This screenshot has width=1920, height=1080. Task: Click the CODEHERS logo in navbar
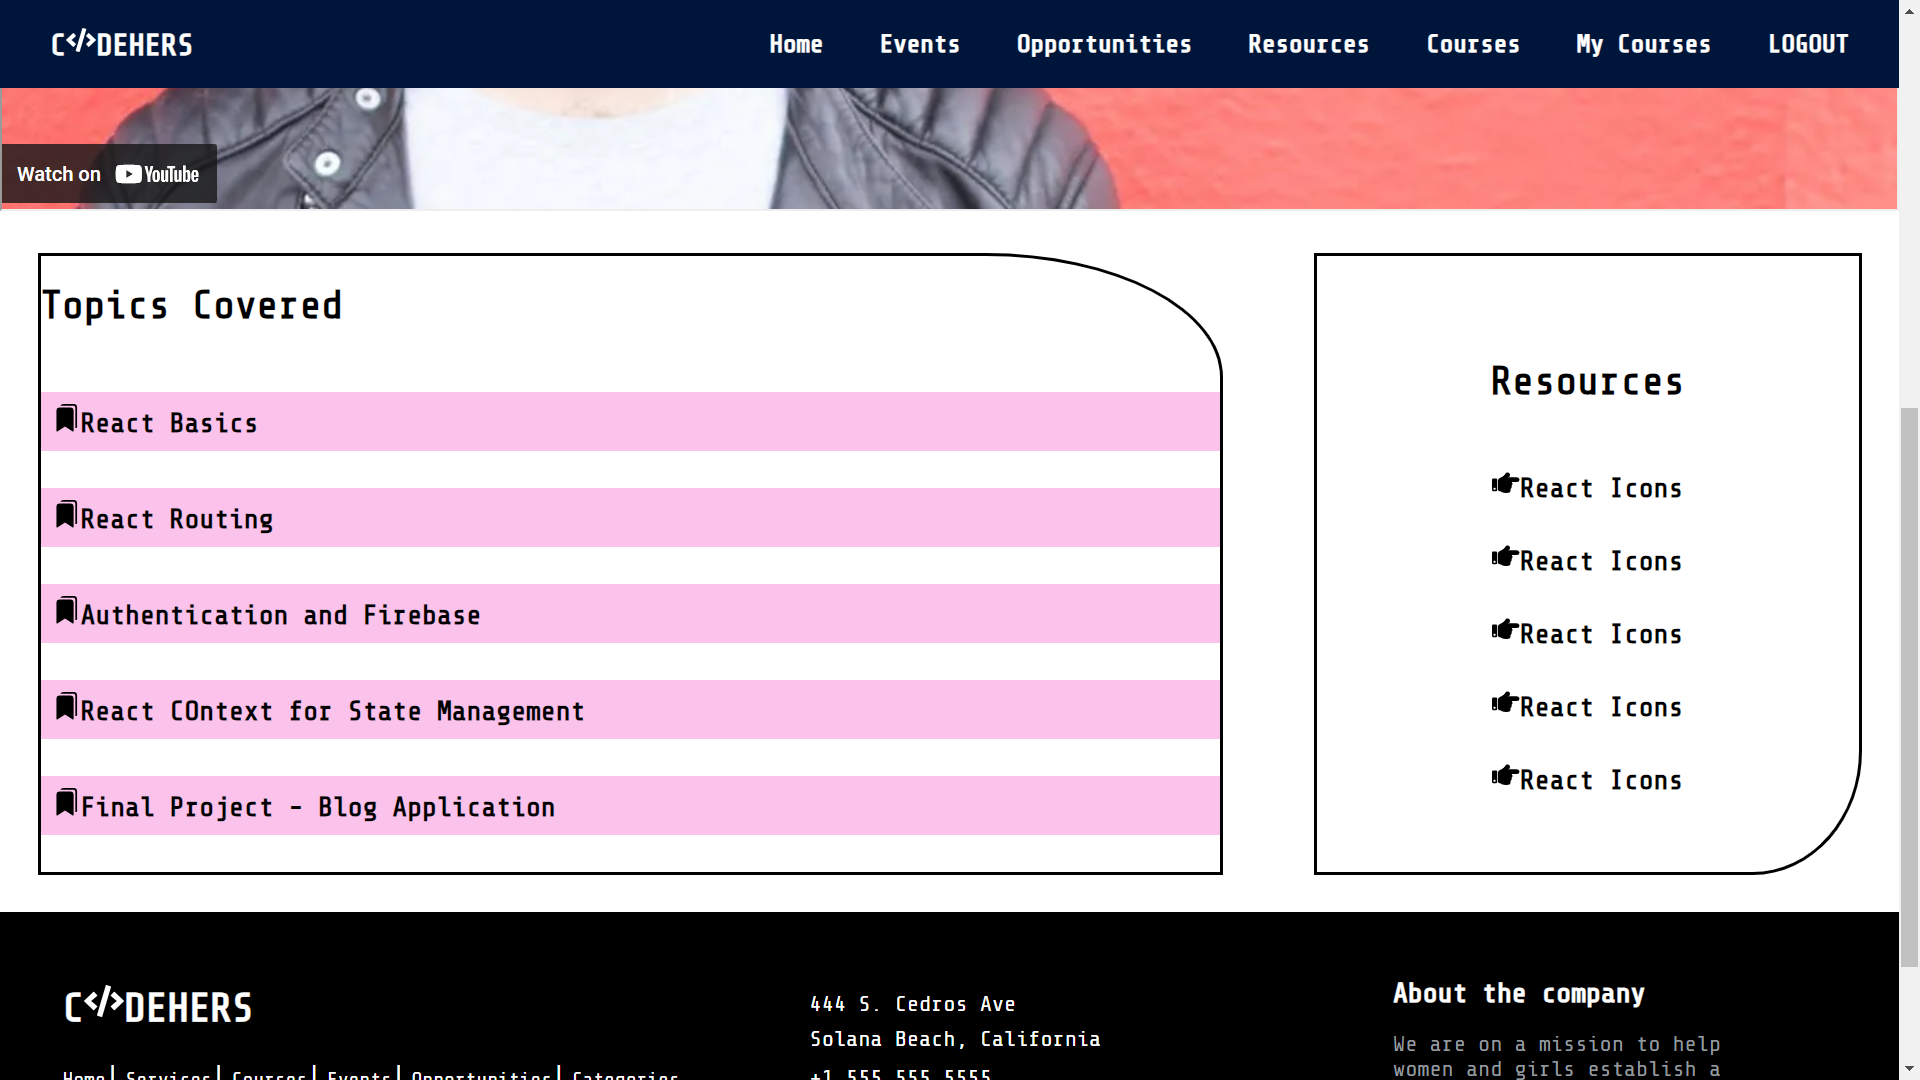(x=122, y=44)
